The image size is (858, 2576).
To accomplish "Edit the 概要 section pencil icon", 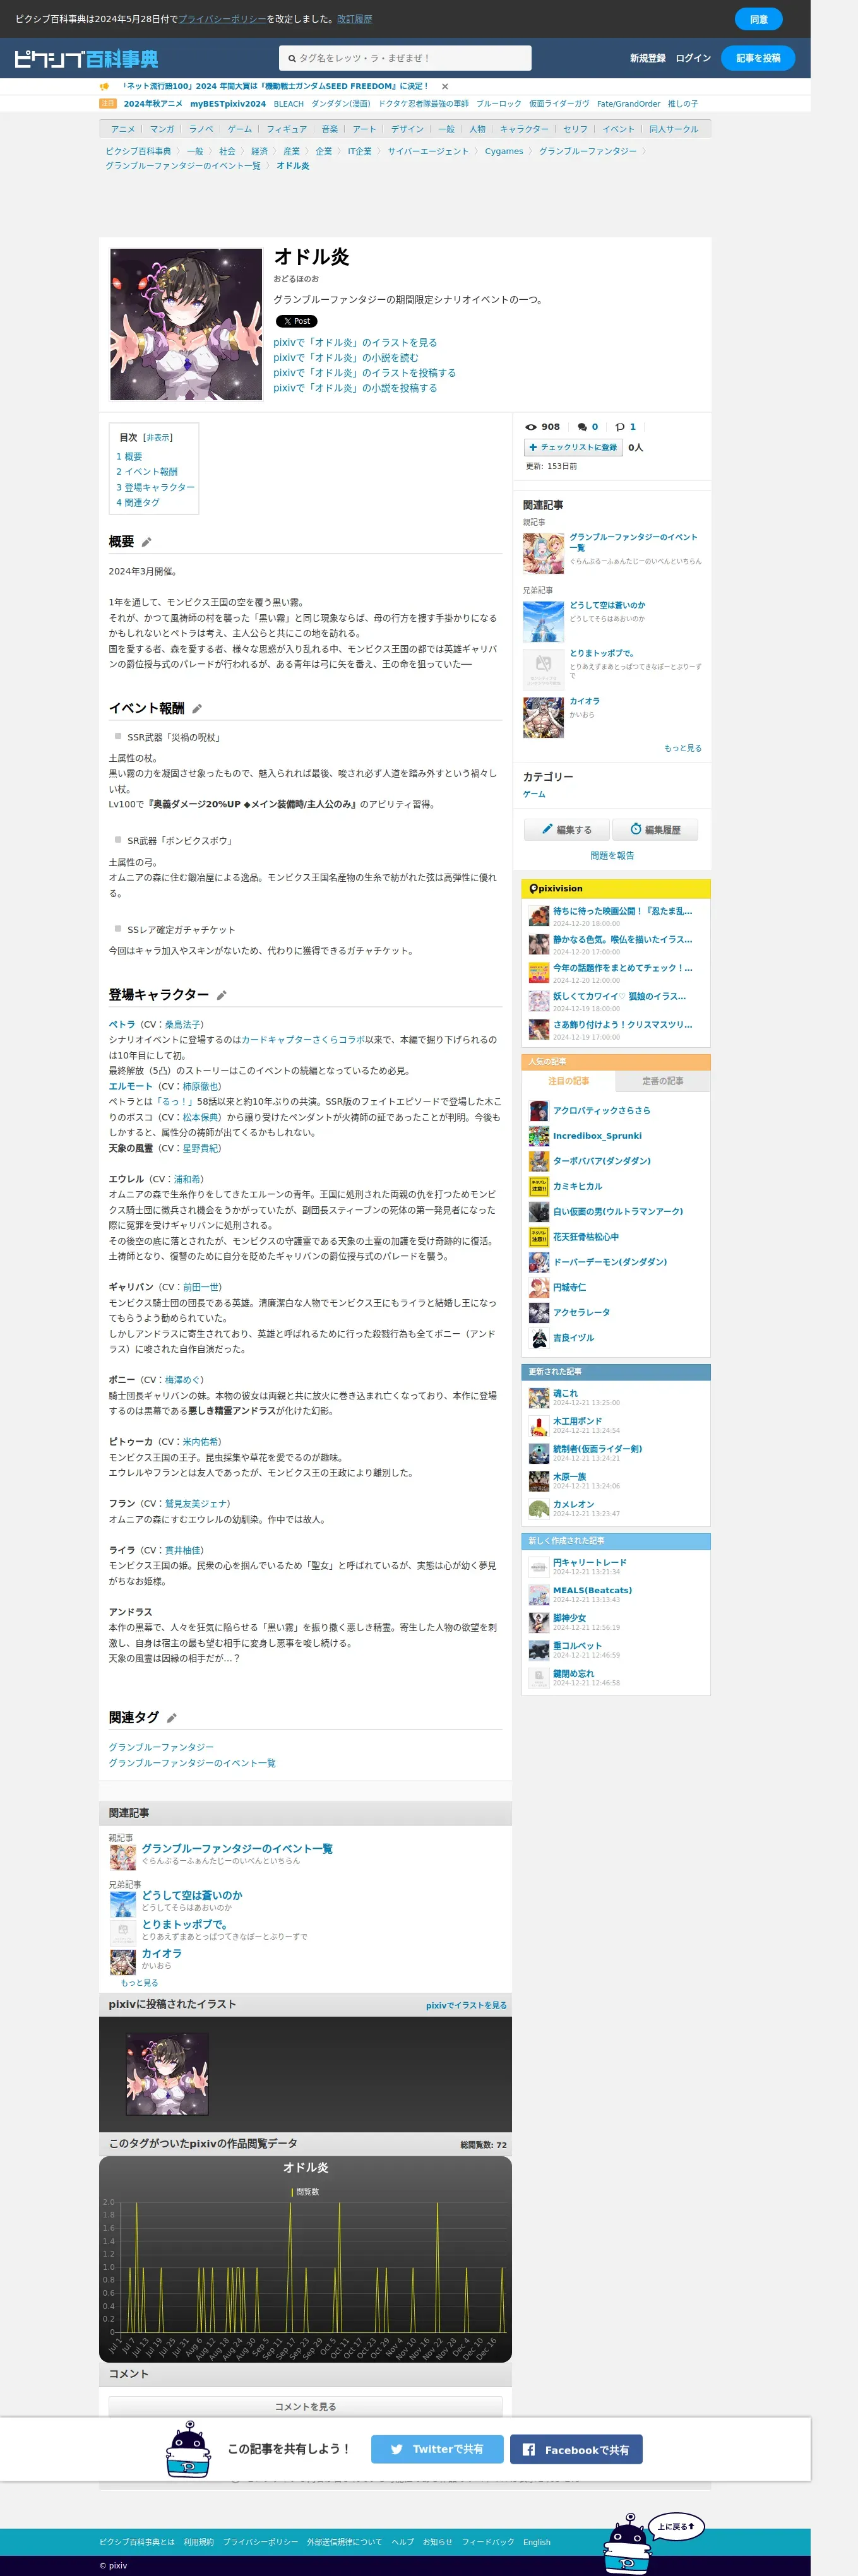I will [x=146, y=542].
